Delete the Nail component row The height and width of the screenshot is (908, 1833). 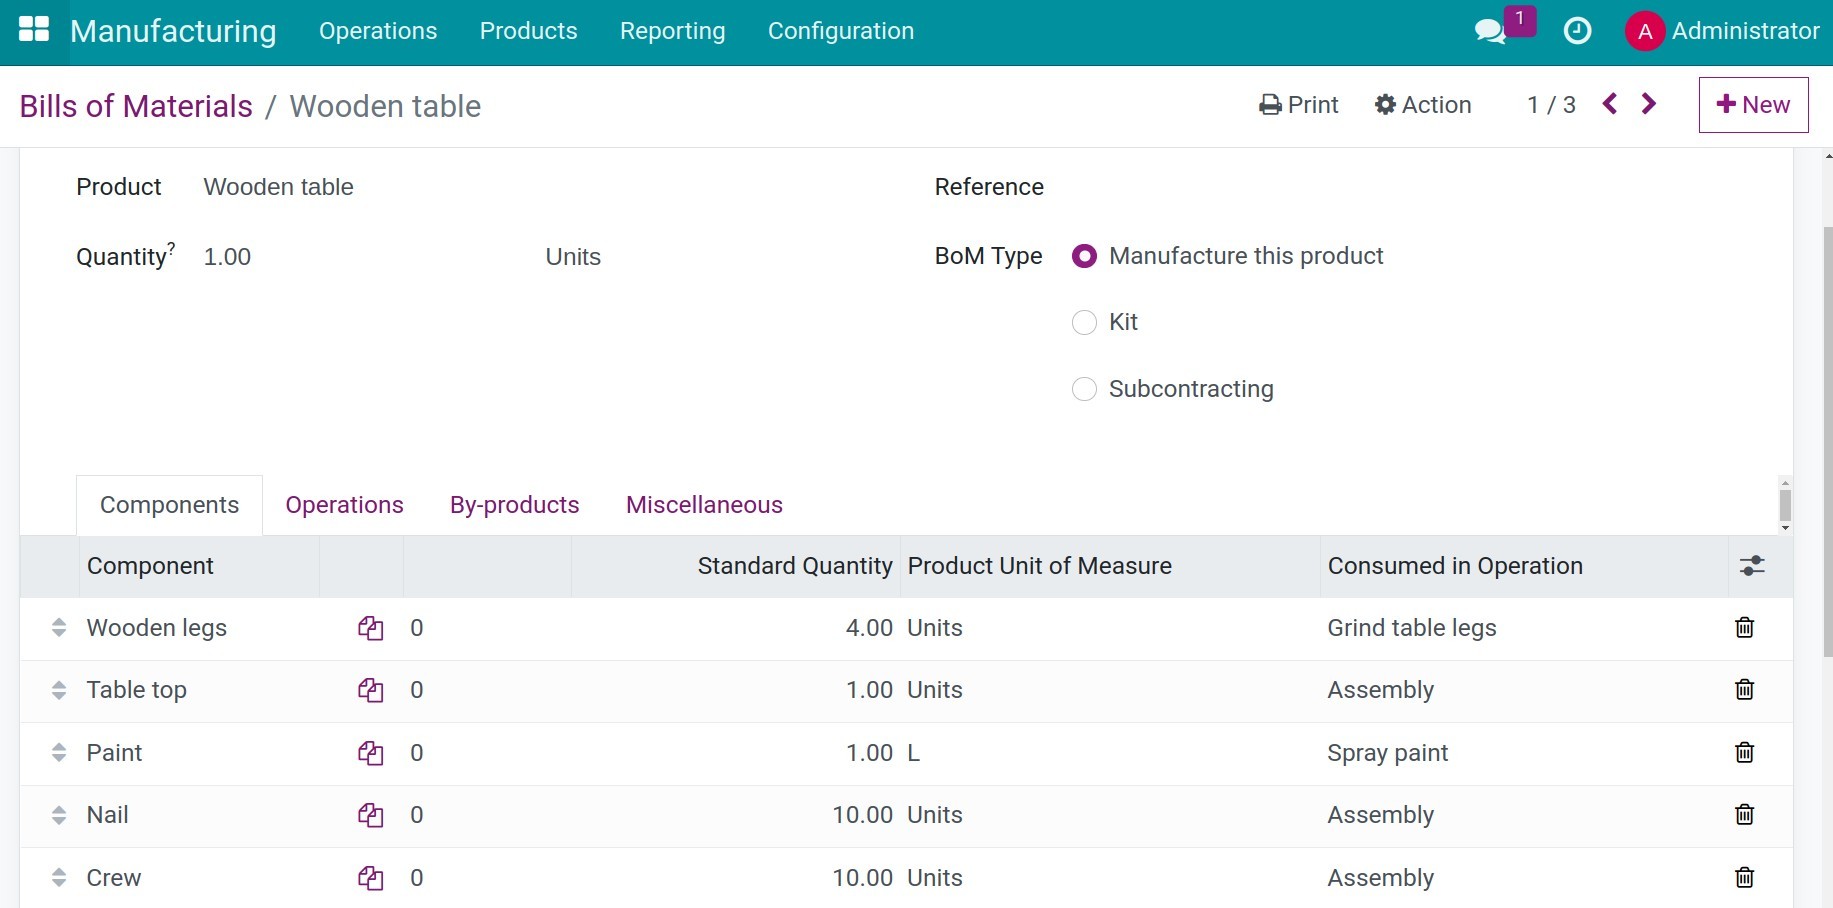1744,815
